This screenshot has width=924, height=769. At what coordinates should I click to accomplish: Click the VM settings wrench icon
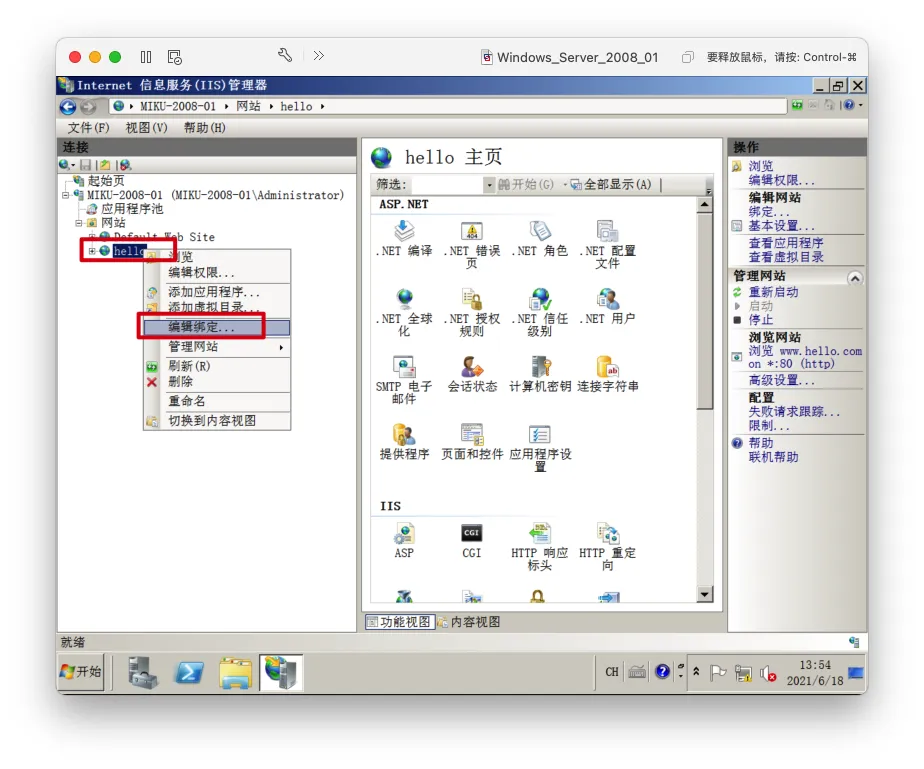[x=285, y=55]
